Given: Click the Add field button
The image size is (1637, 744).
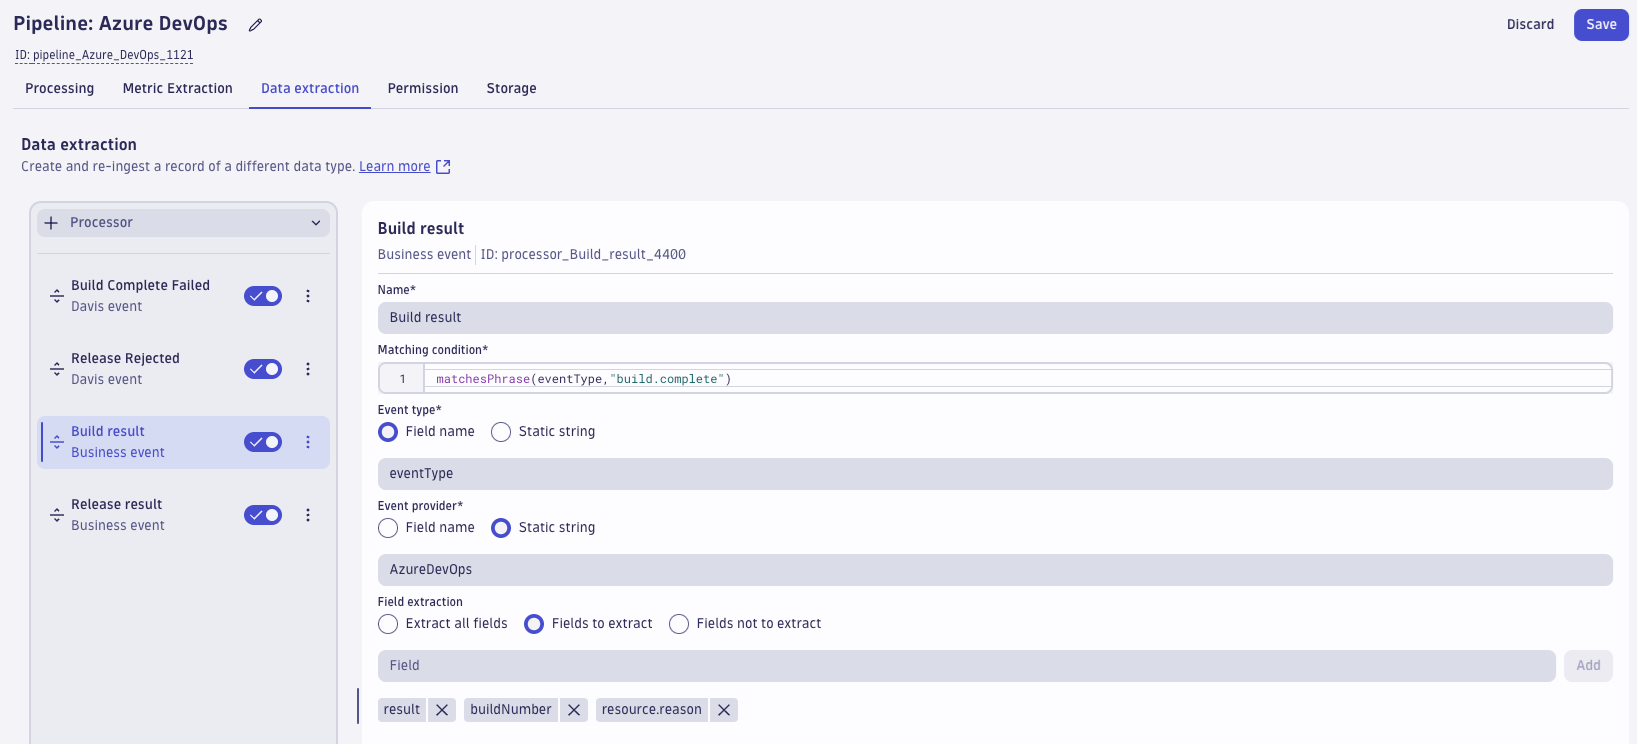Looking at the screenshot, I should pos(1588,666).
